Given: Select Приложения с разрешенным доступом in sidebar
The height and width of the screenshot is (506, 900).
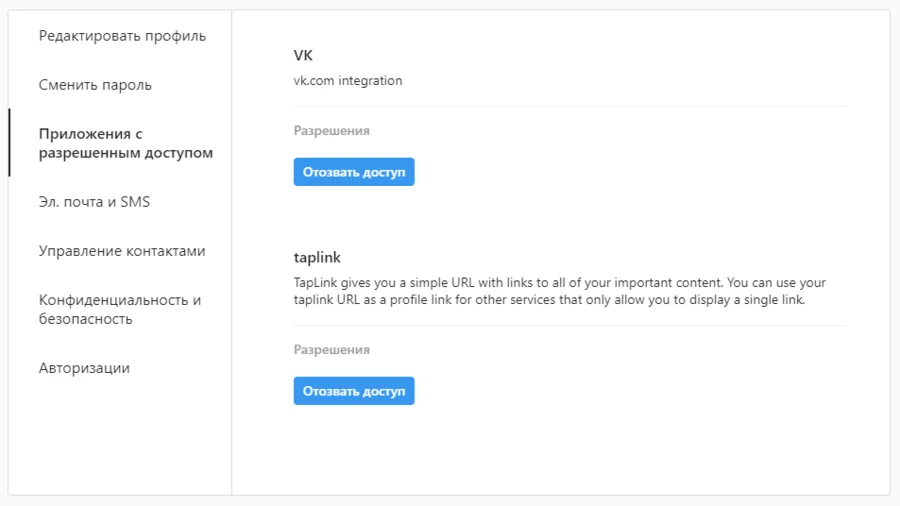Looking at the screenshot, I should tap(125, 143).
